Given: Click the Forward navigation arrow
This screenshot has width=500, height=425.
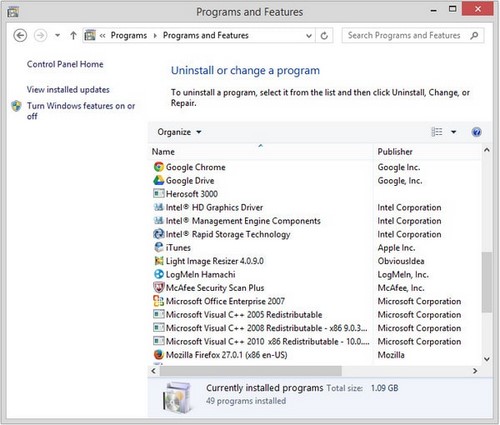Looking at the screenshot, I should click(x=40, y=35).
